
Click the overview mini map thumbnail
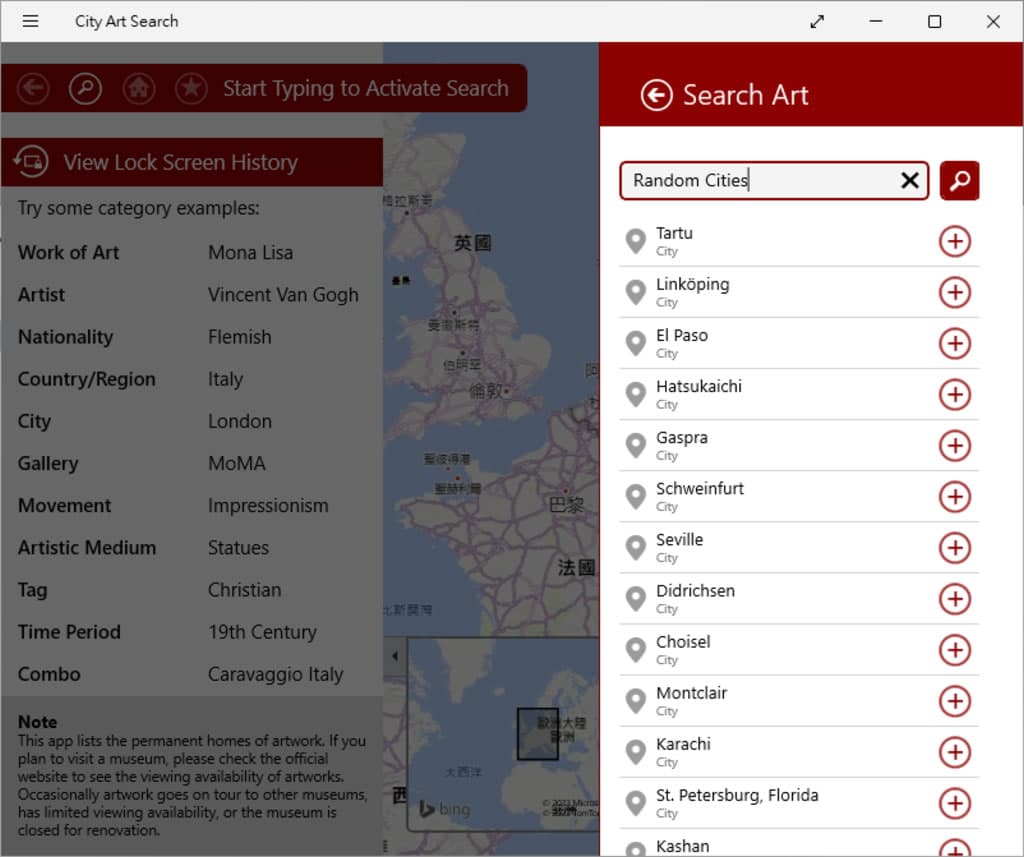click(x=503, y=735)
